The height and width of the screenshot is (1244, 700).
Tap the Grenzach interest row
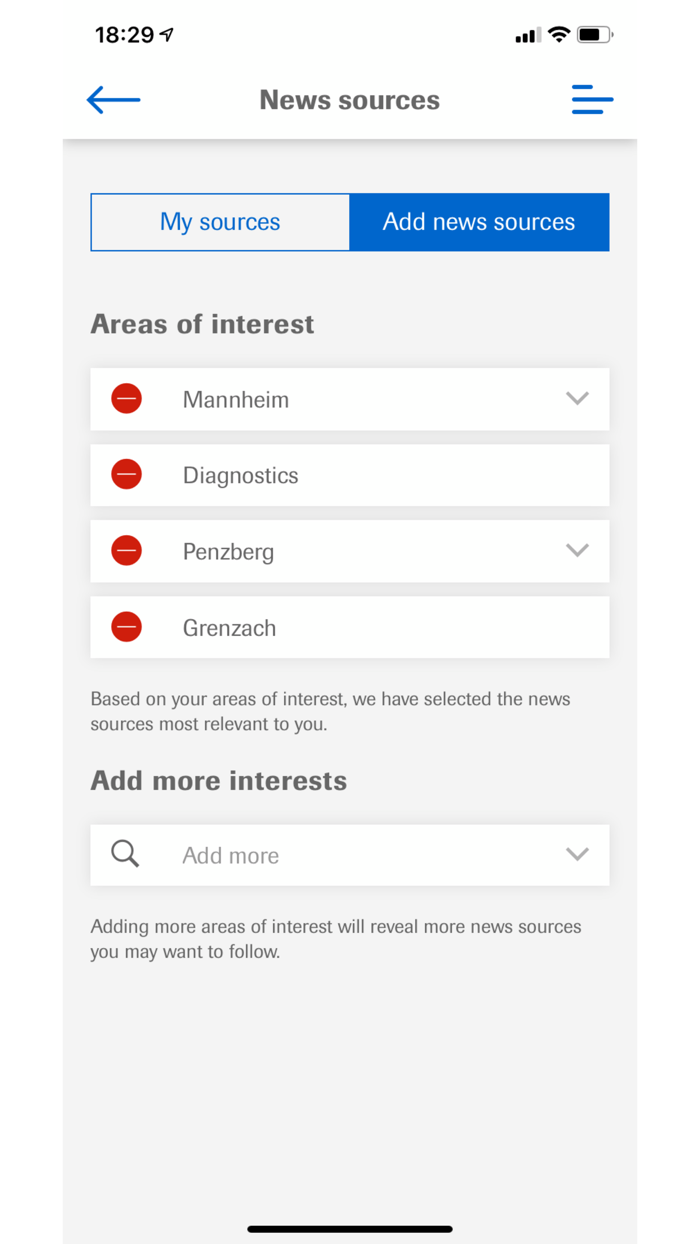pyautogui.click(x=380, y=627)
